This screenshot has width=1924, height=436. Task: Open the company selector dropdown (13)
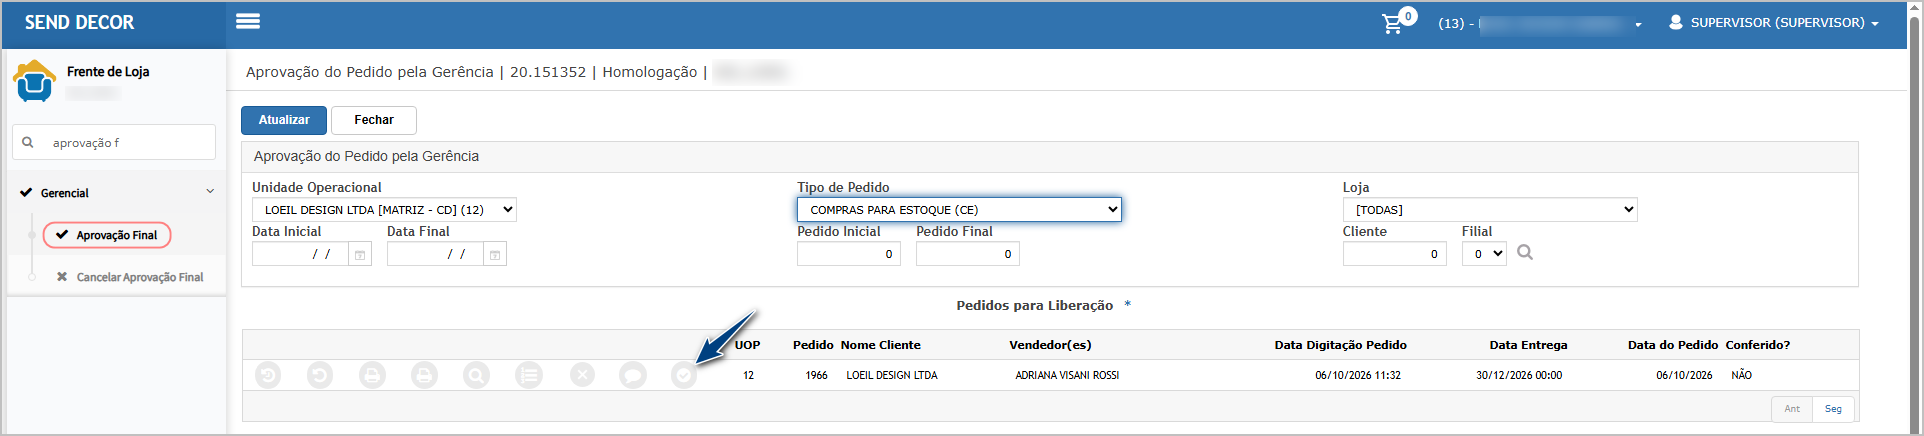[1540, 23]
